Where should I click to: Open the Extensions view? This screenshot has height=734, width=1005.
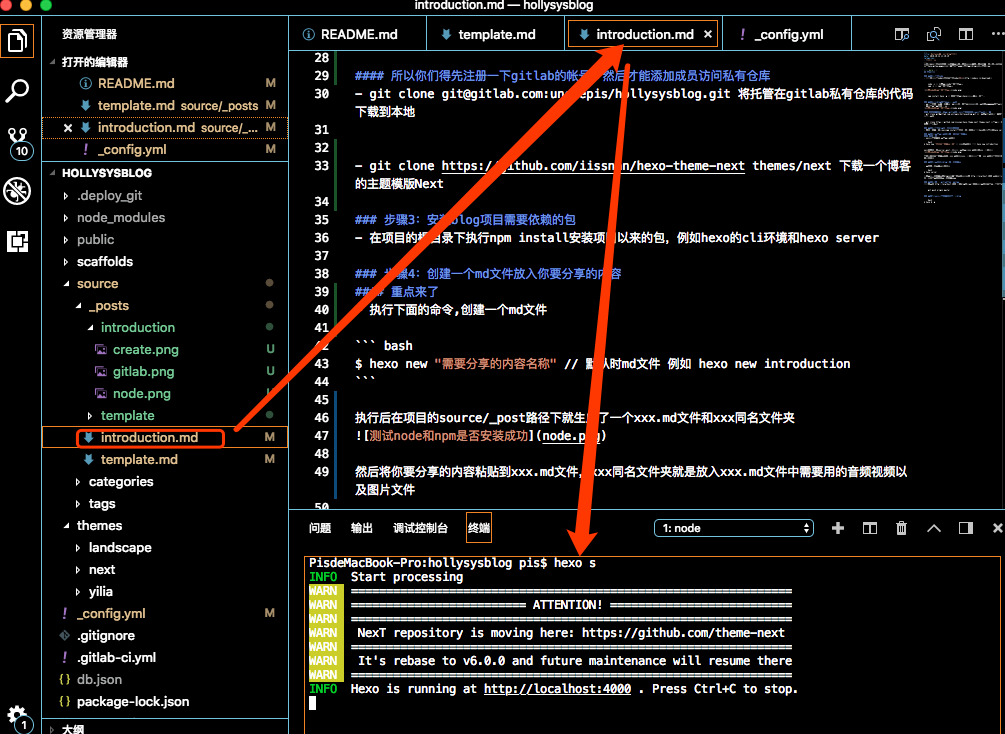tap(18, 241)
